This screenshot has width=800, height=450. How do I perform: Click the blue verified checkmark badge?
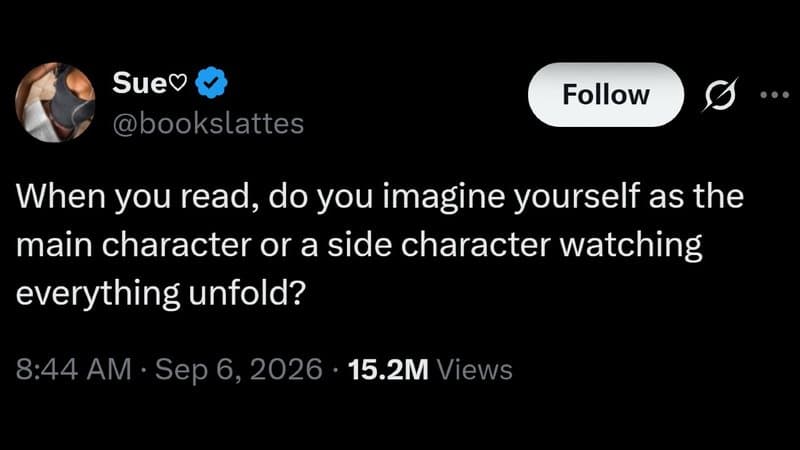(x=211, y=82)
